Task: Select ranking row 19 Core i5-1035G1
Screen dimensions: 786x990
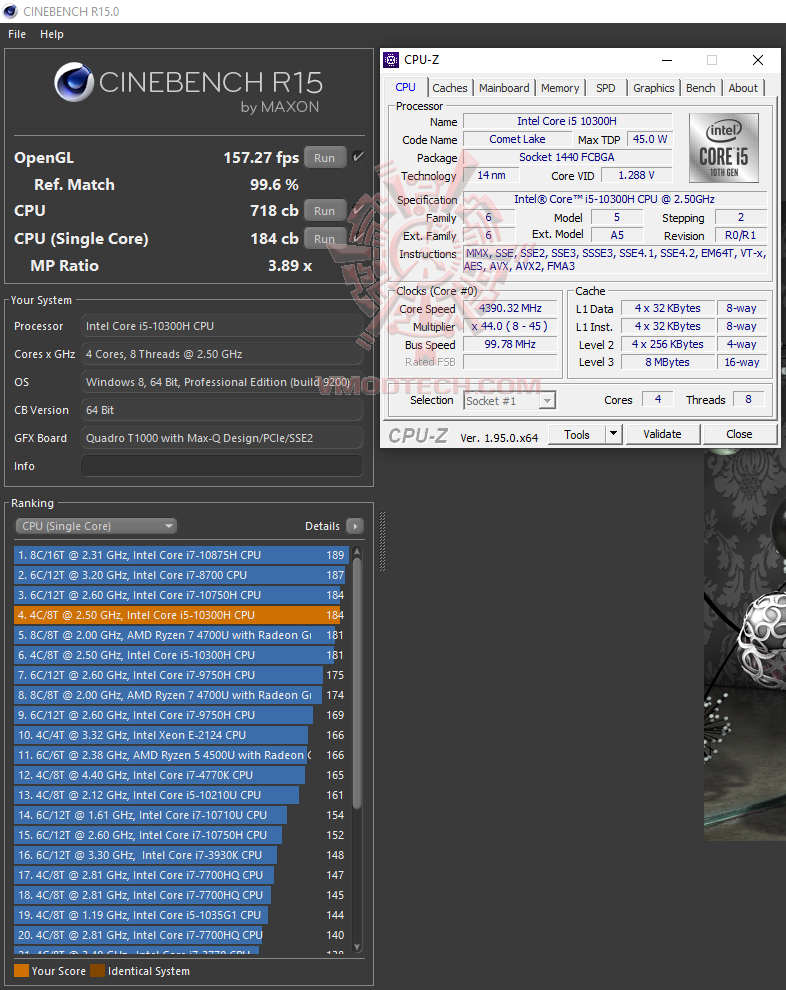Action: (x=181, y=915)
